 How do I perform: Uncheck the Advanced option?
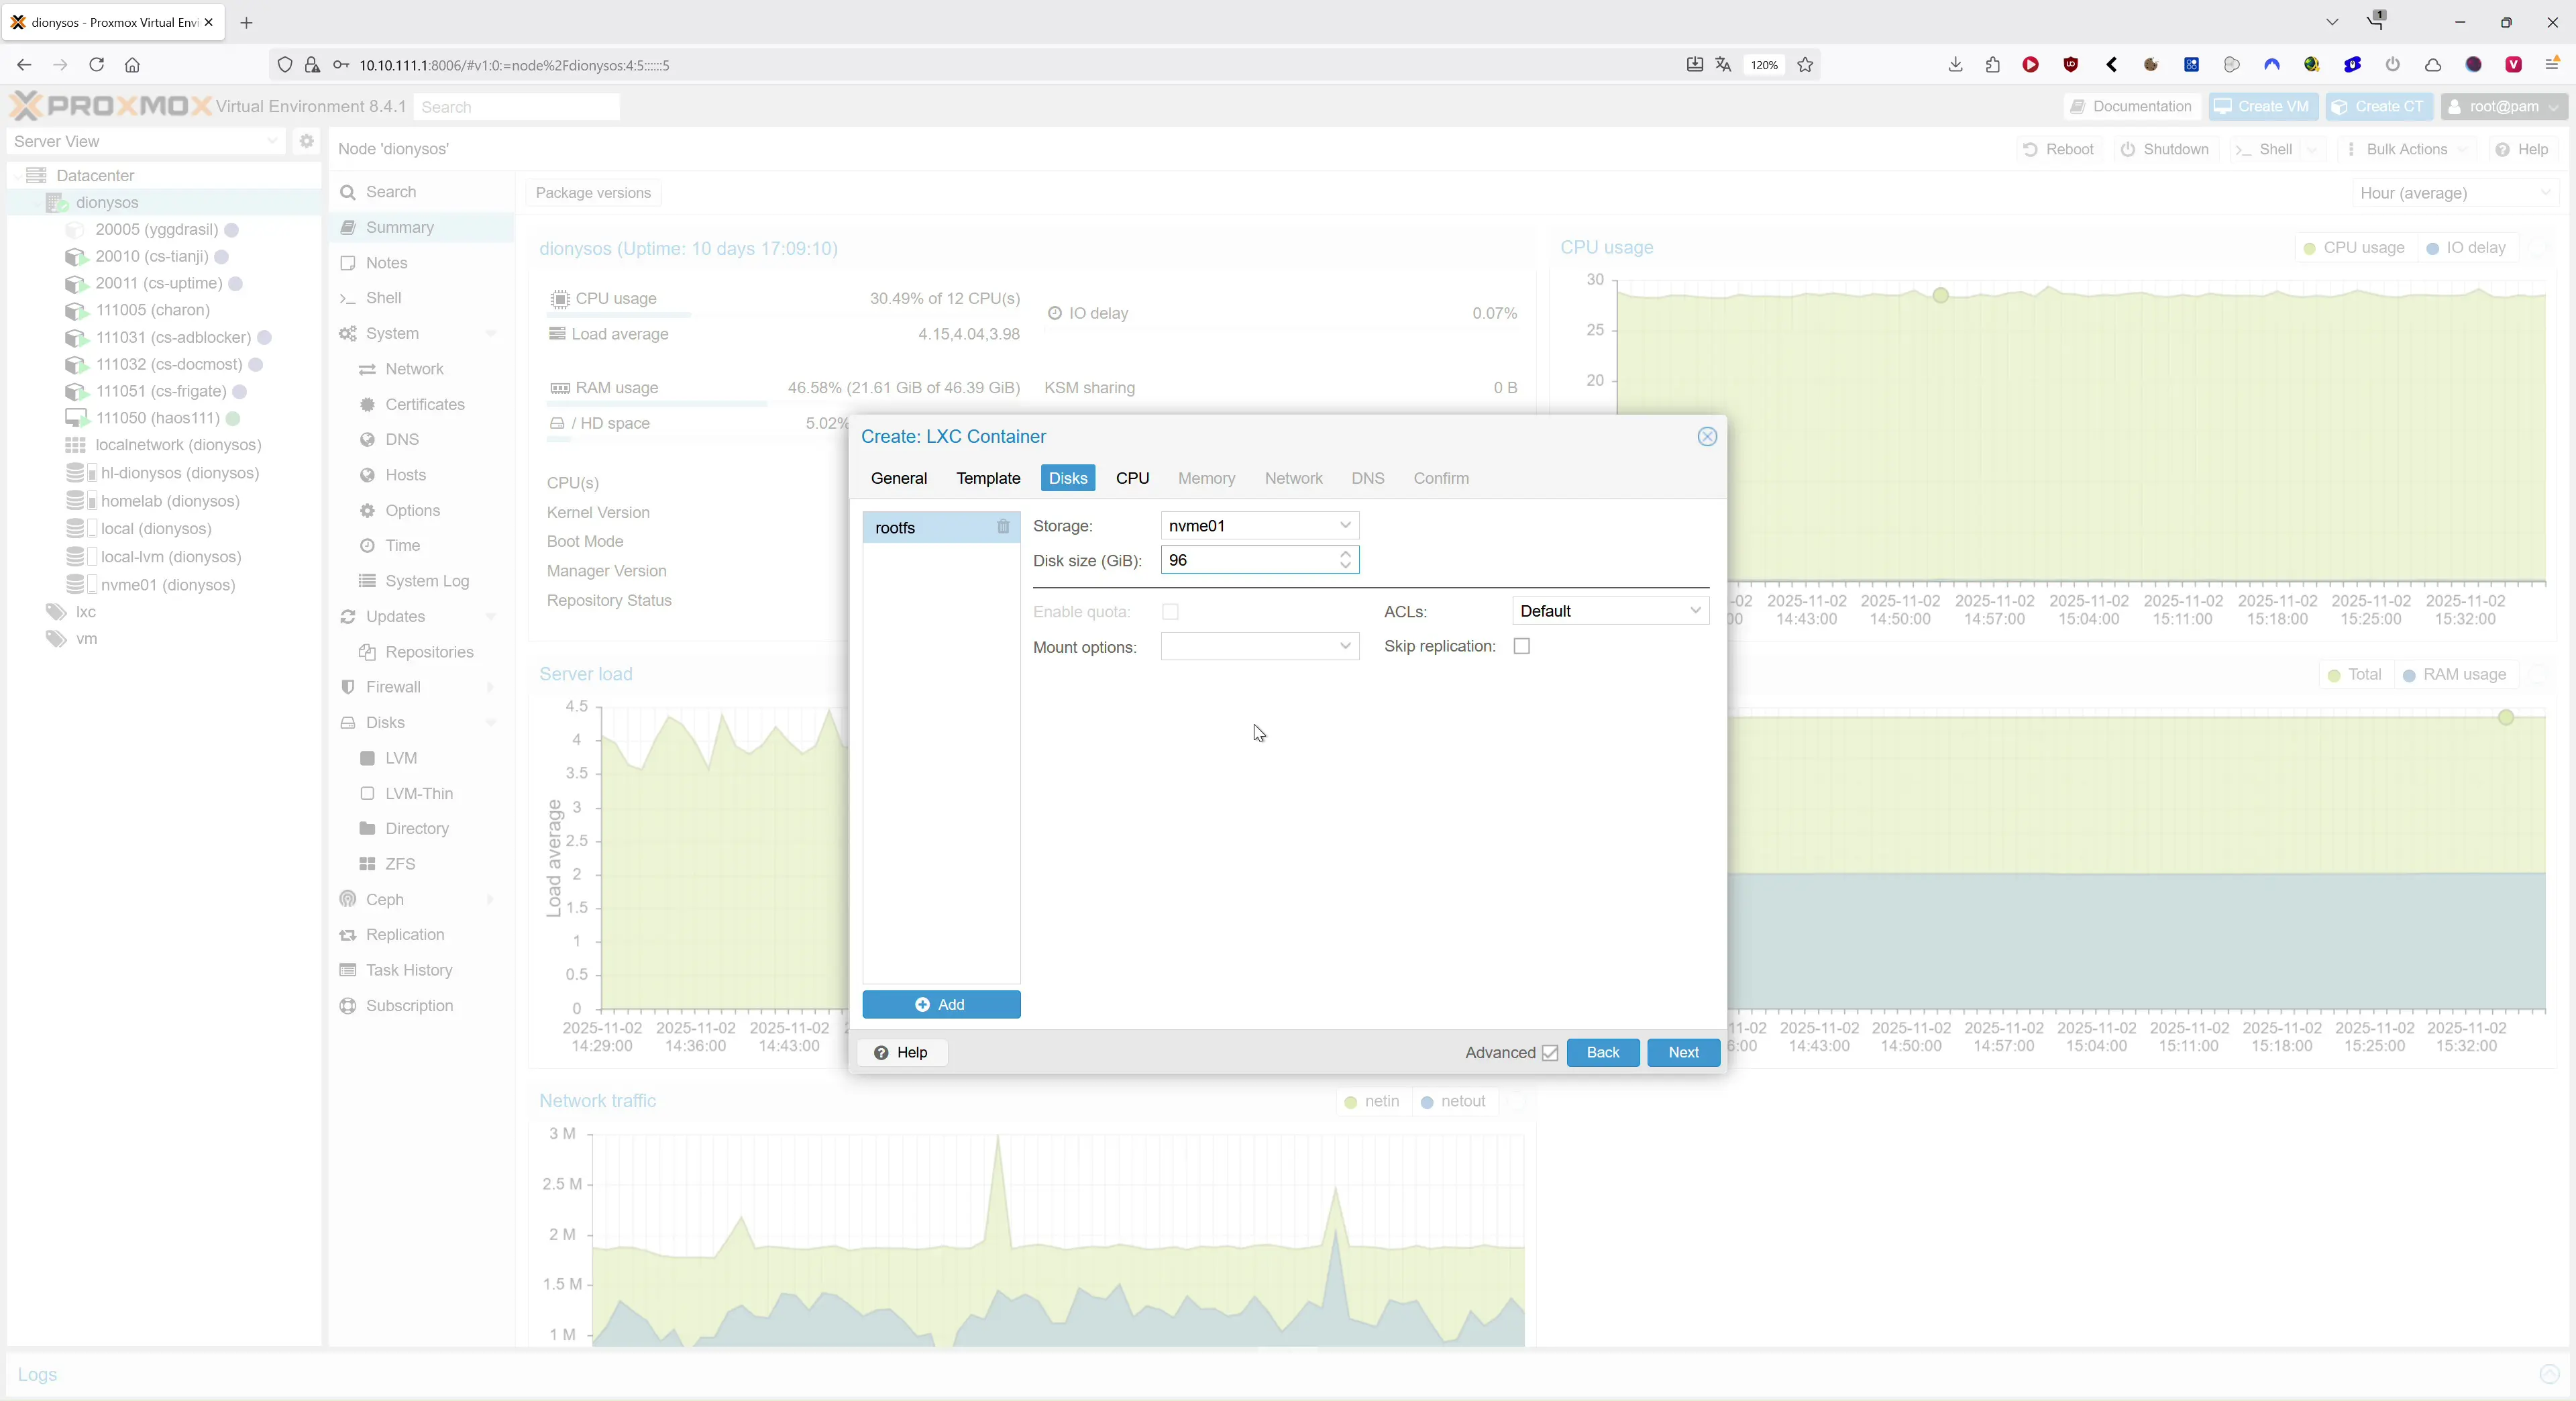[x=1549, y=1053]
